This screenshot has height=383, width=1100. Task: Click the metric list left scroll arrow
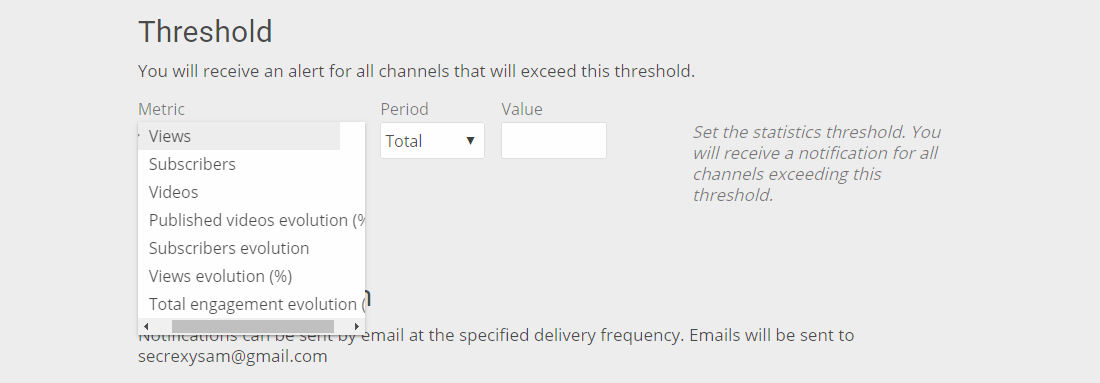[x=146, y=326]
